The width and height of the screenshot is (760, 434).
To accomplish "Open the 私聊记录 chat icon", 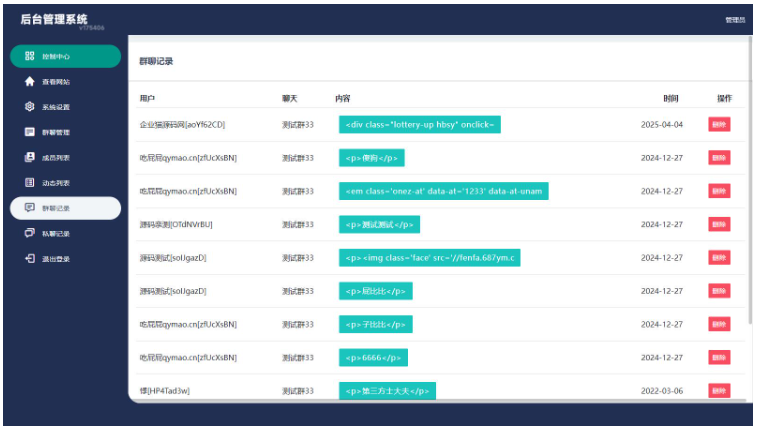I will pos(30,233).
